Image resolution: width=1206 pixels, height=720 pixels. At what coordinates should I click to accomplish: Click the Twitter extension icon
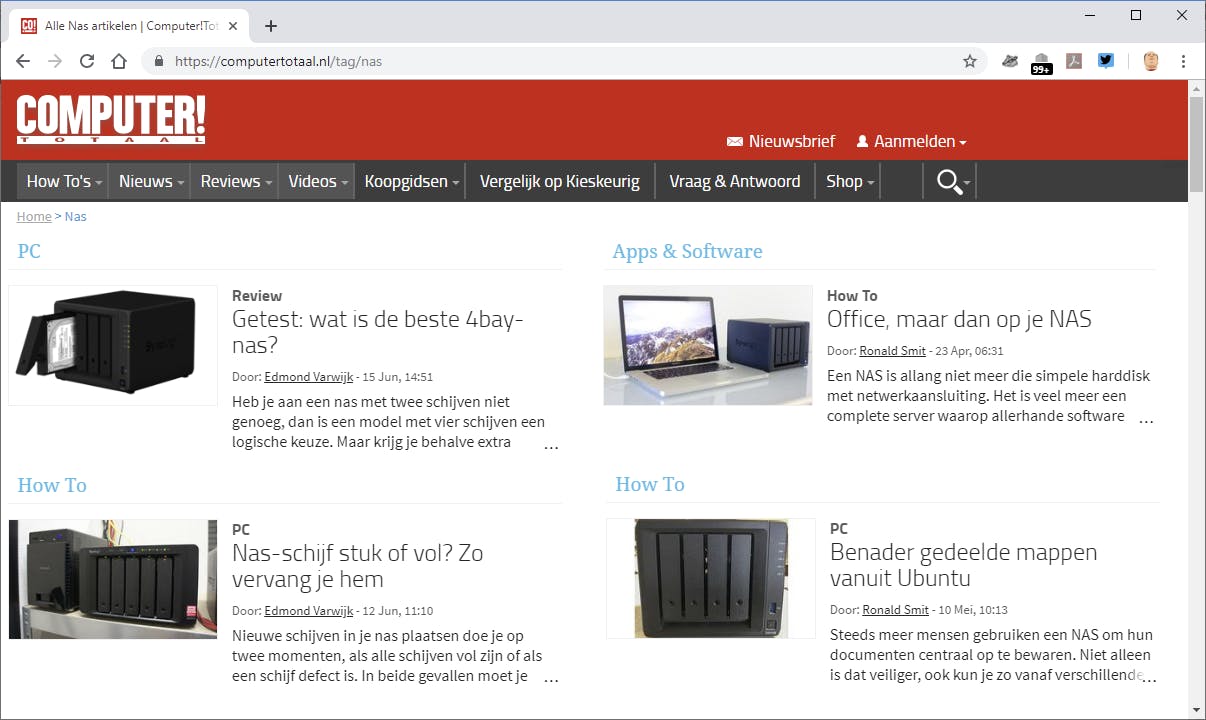point(1105,61)
